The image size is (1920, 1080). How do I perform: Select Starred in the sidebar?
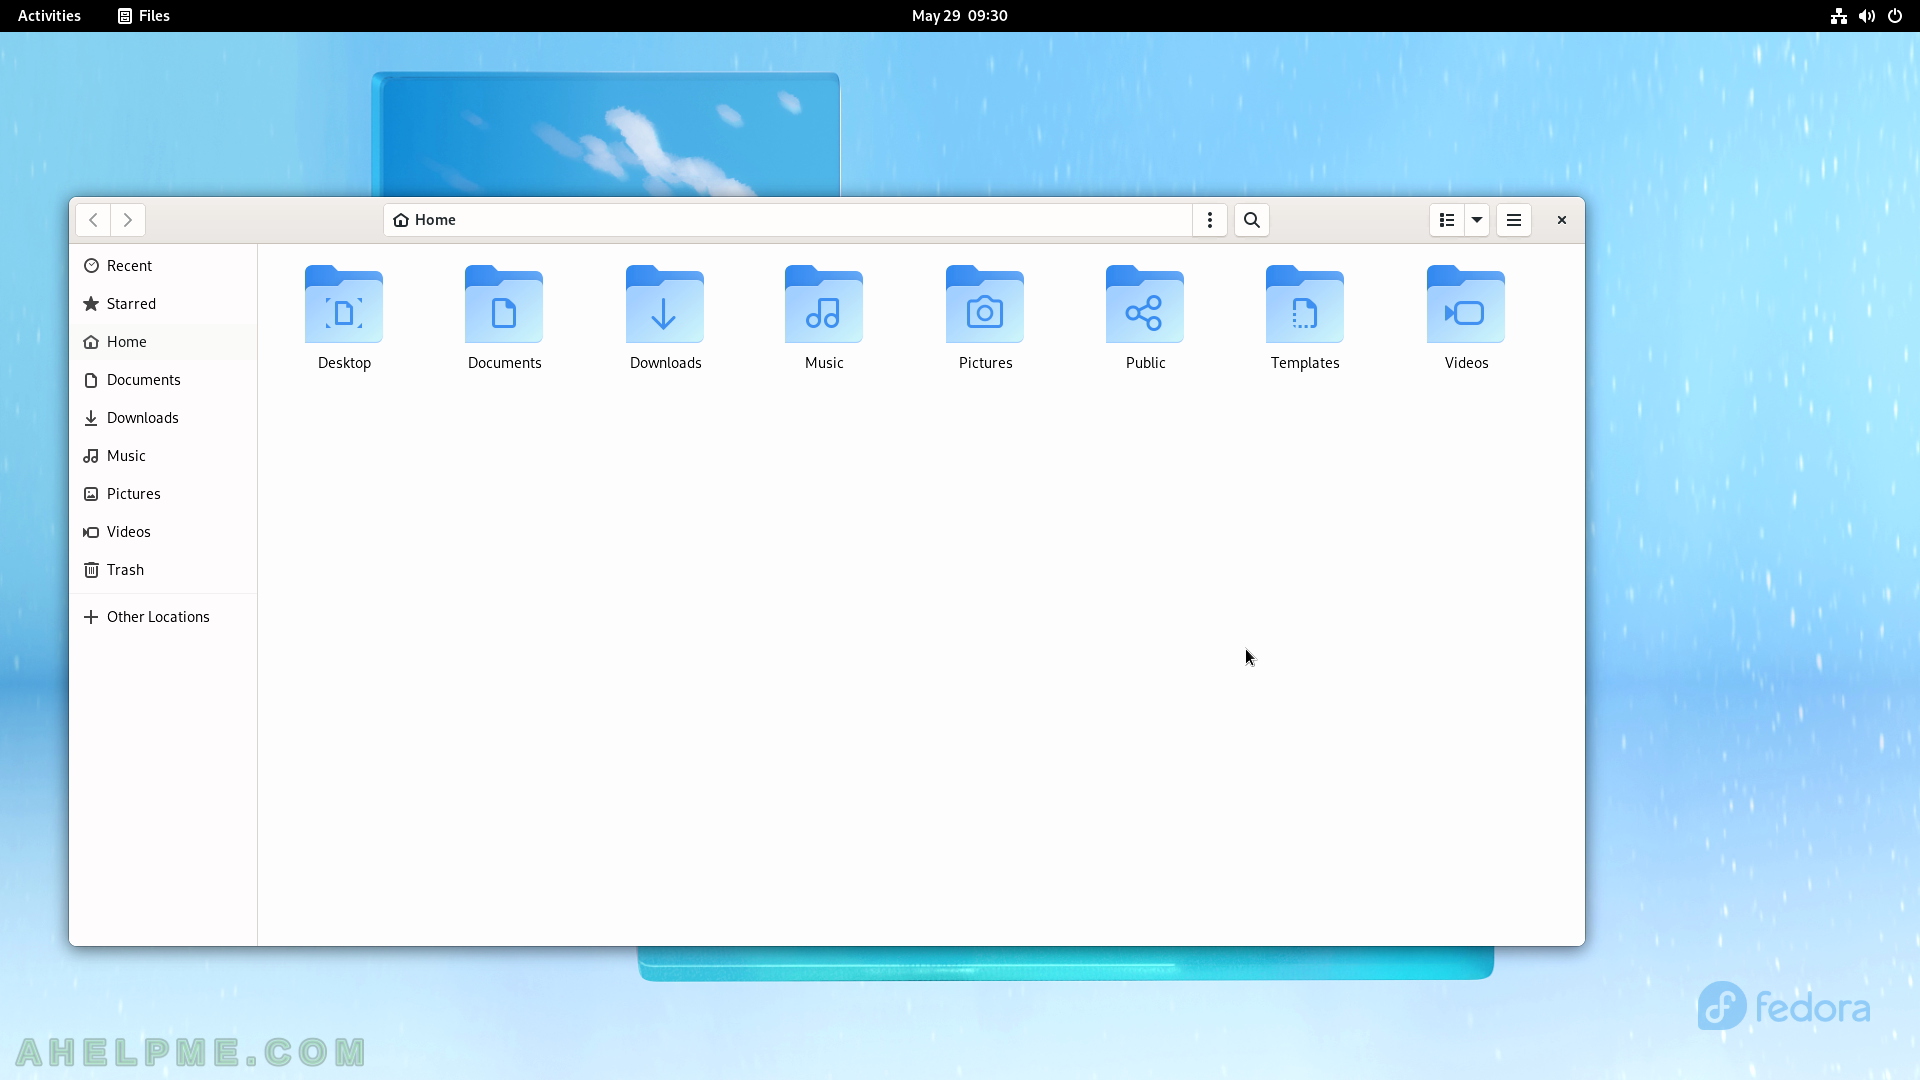(x=163, y=304)
